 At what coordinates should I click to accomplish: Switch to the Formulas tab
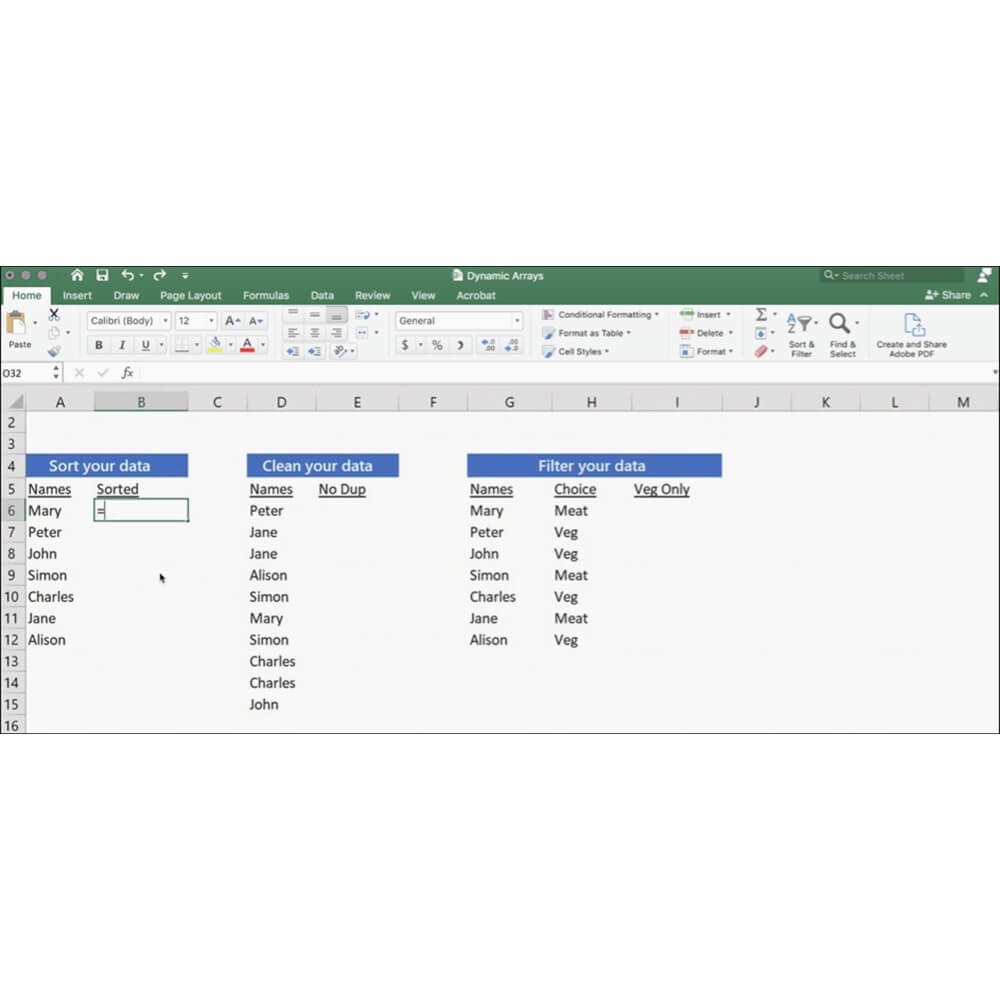pos(266,296)
